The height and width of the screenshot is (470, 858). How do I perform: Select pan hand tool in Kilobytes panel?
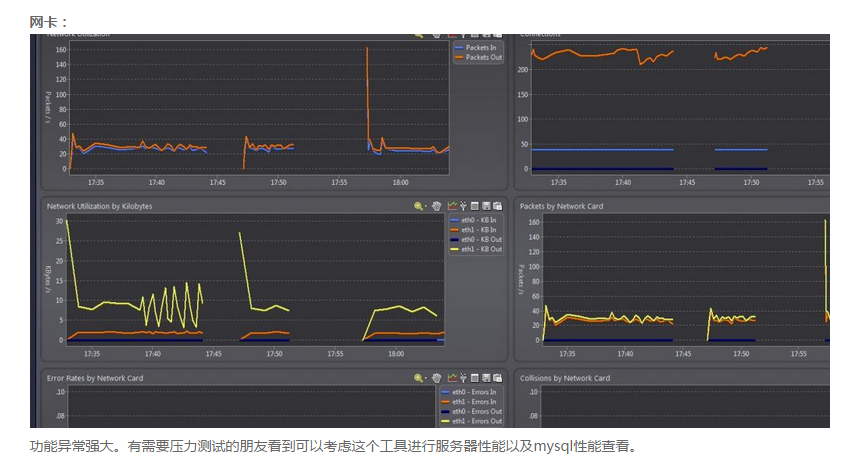pyautogui.click(x=436, y=206)
